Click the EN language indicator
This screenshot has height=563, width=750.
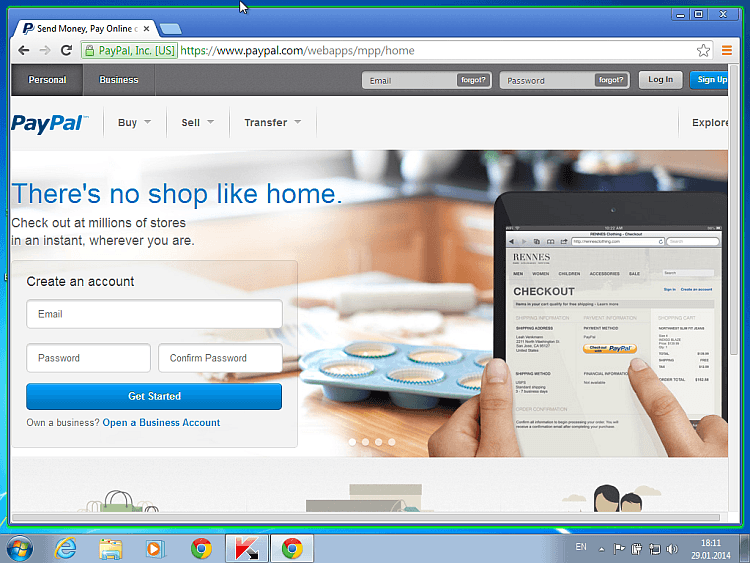point(581,547)
